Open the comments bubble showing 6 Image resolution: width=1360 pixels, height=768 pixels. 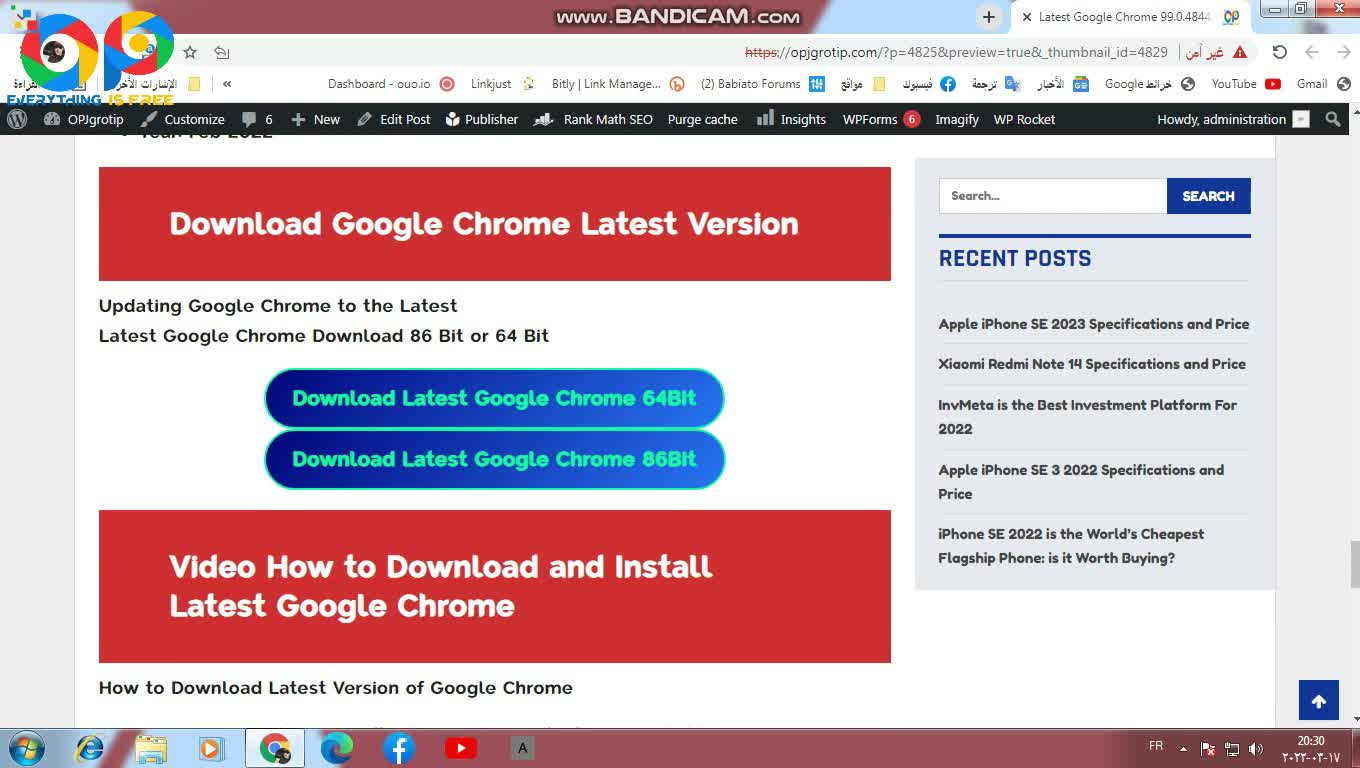(257, 119)
